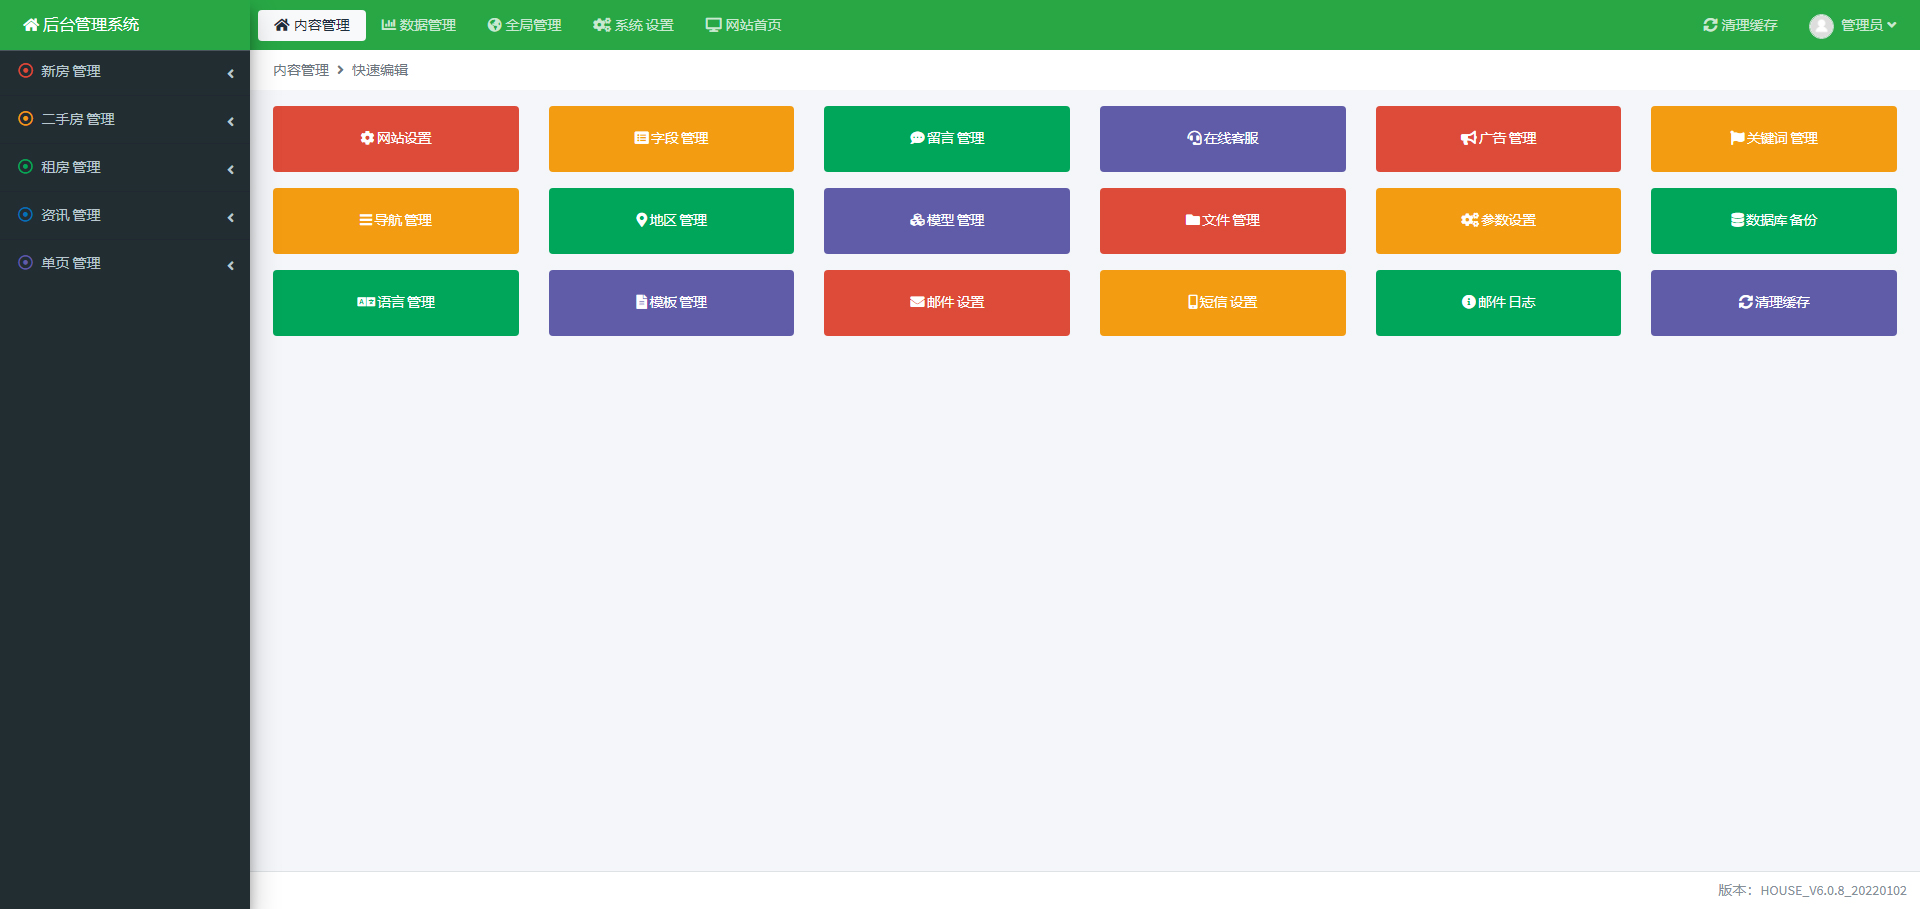The height and width of the screenshot is (909, 1920).
Task: Open the orange 短信设置 tile
Action: [x=1223, y=303]
